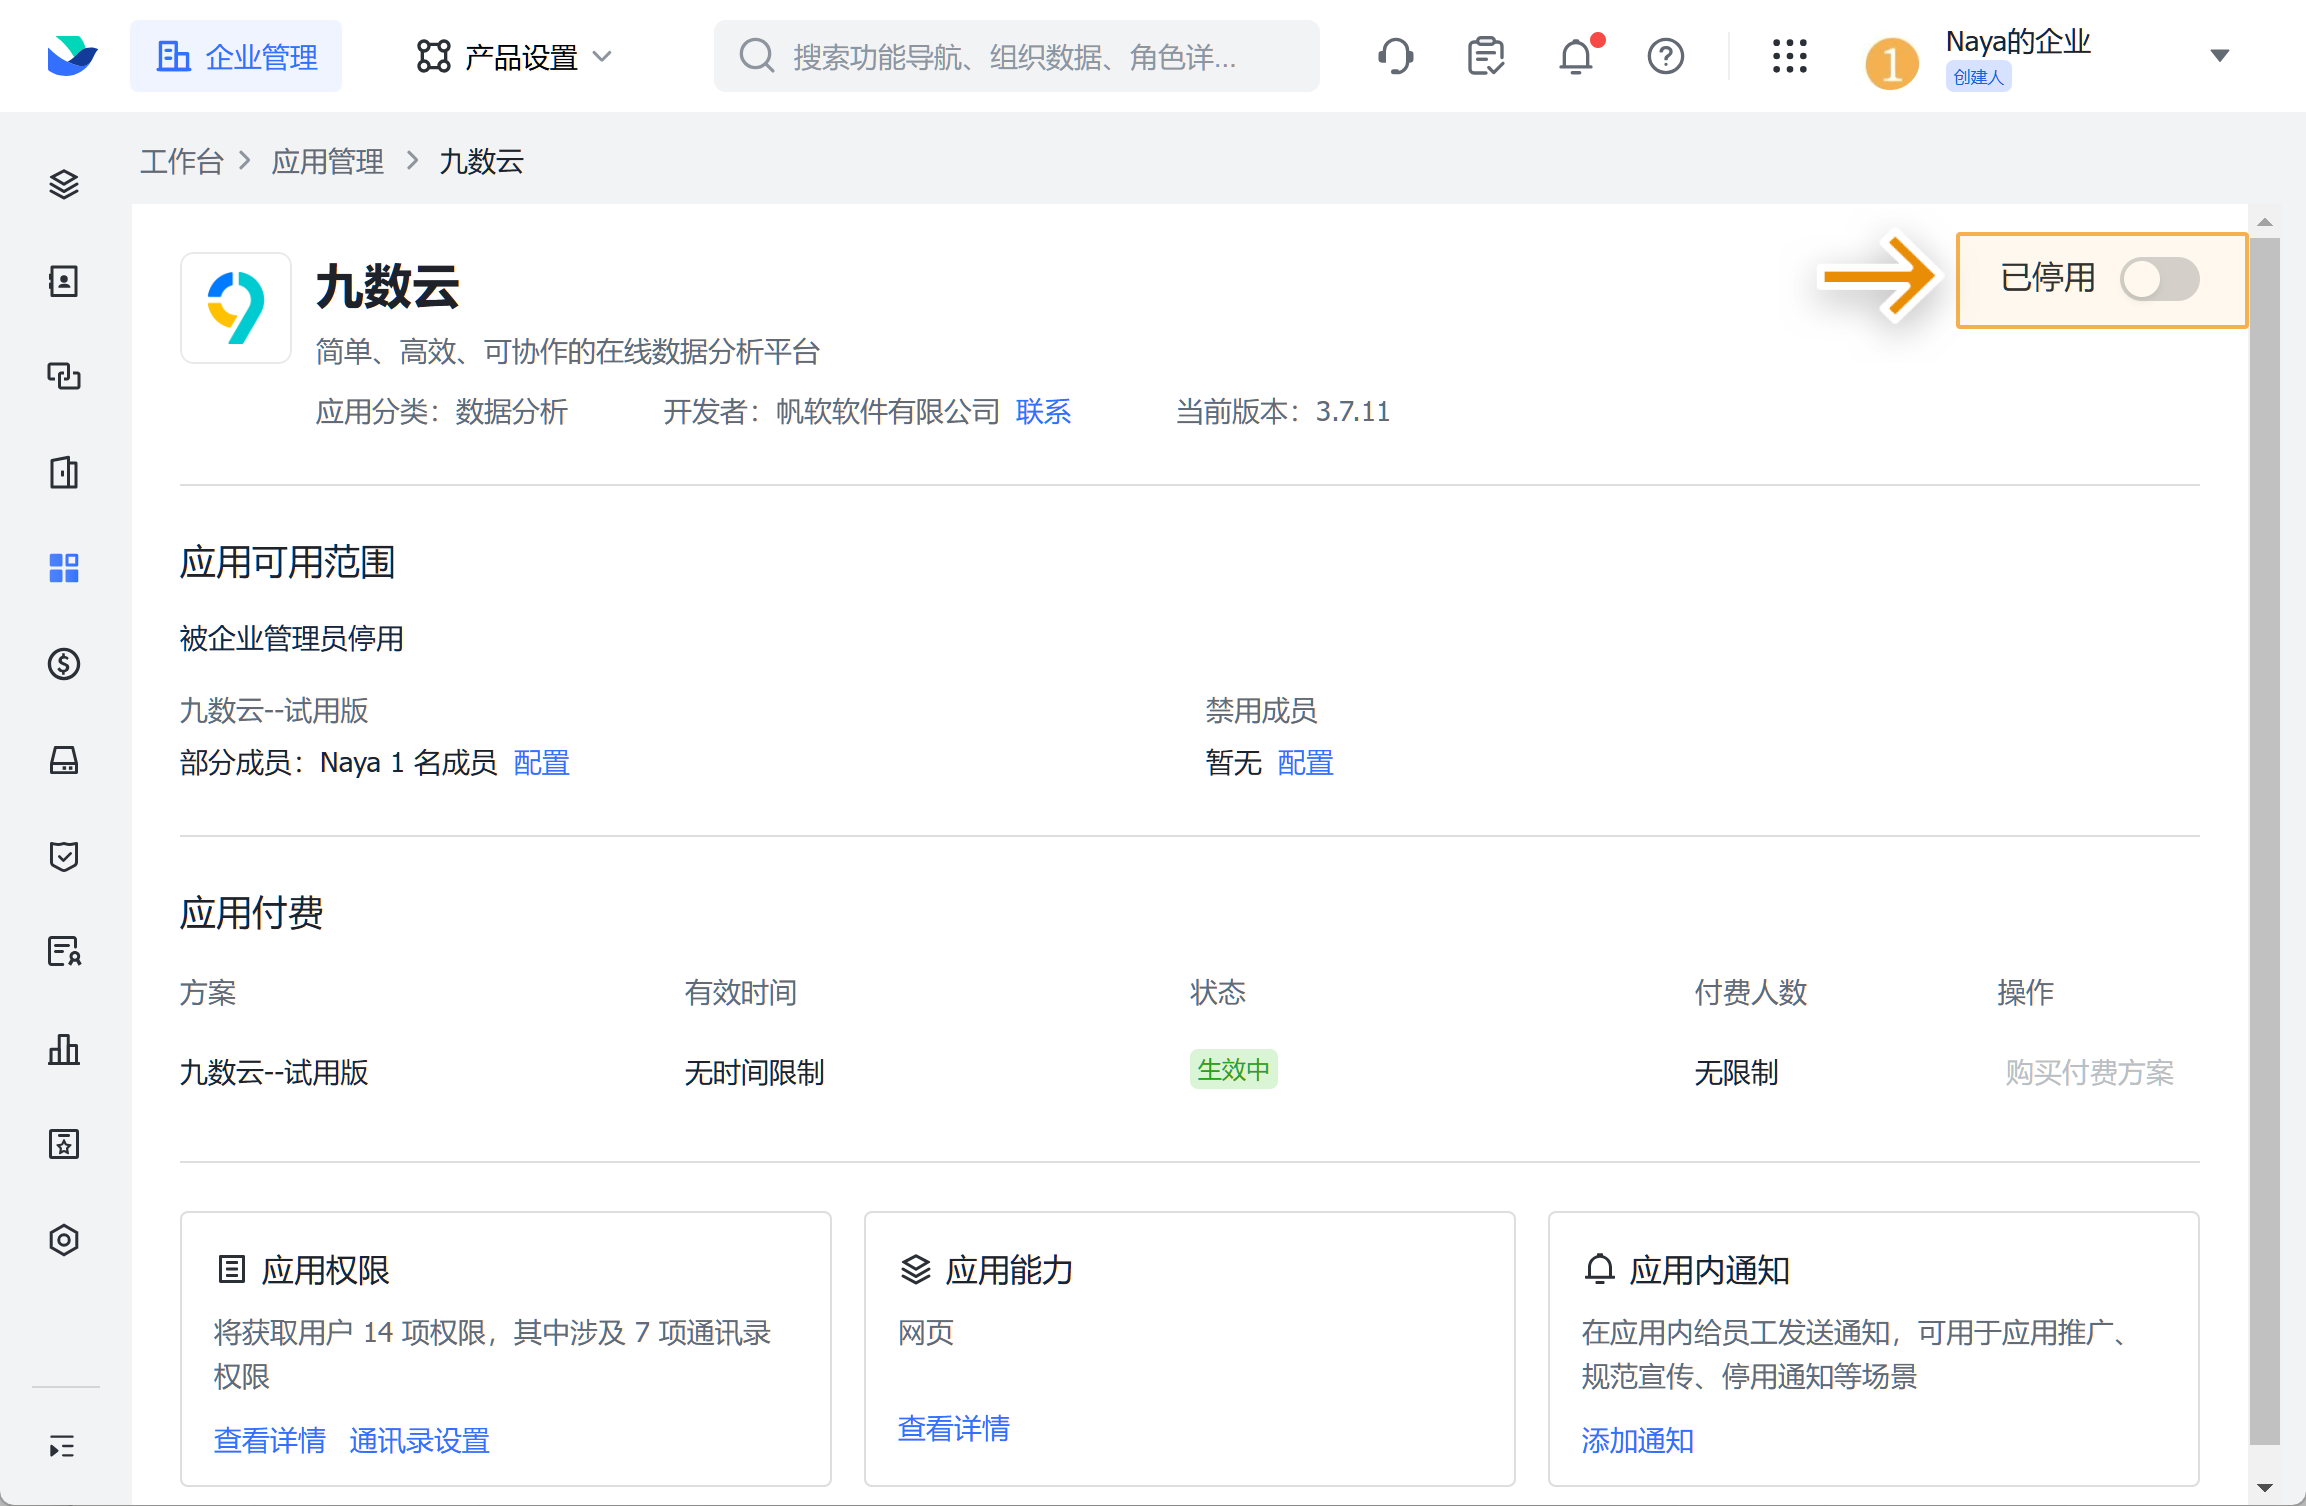Click 被企业管理员停用 text

[292, 638]
